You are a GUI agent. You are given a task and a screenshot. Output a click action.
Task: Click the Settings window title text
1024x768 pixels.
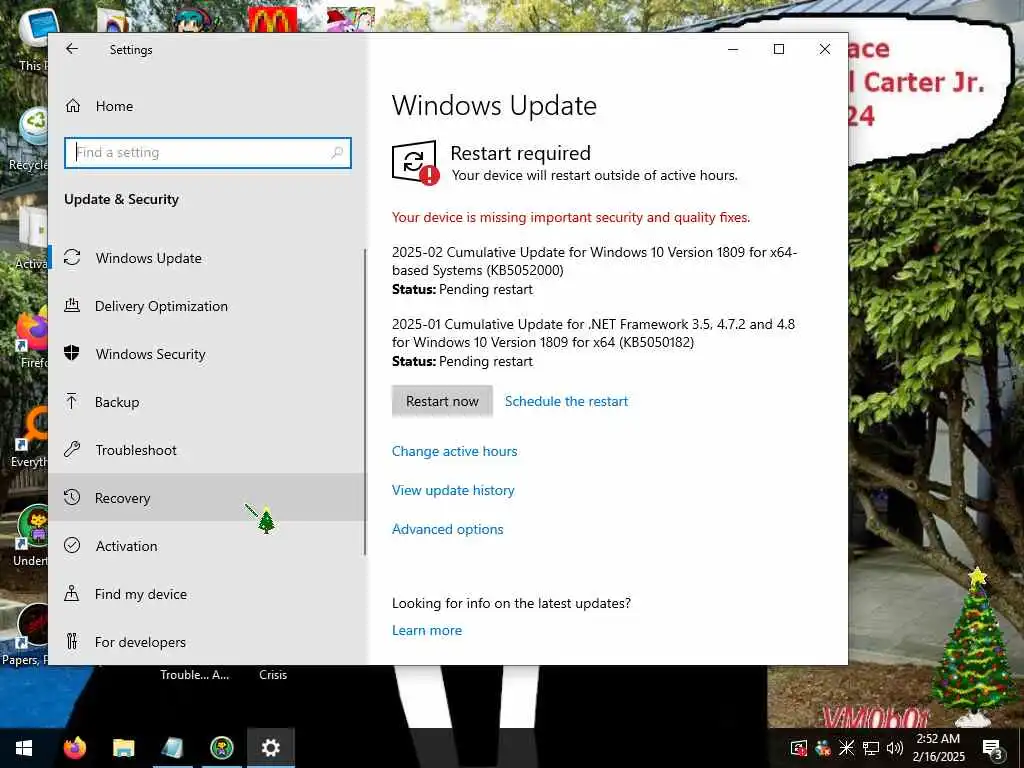(131, 50)
